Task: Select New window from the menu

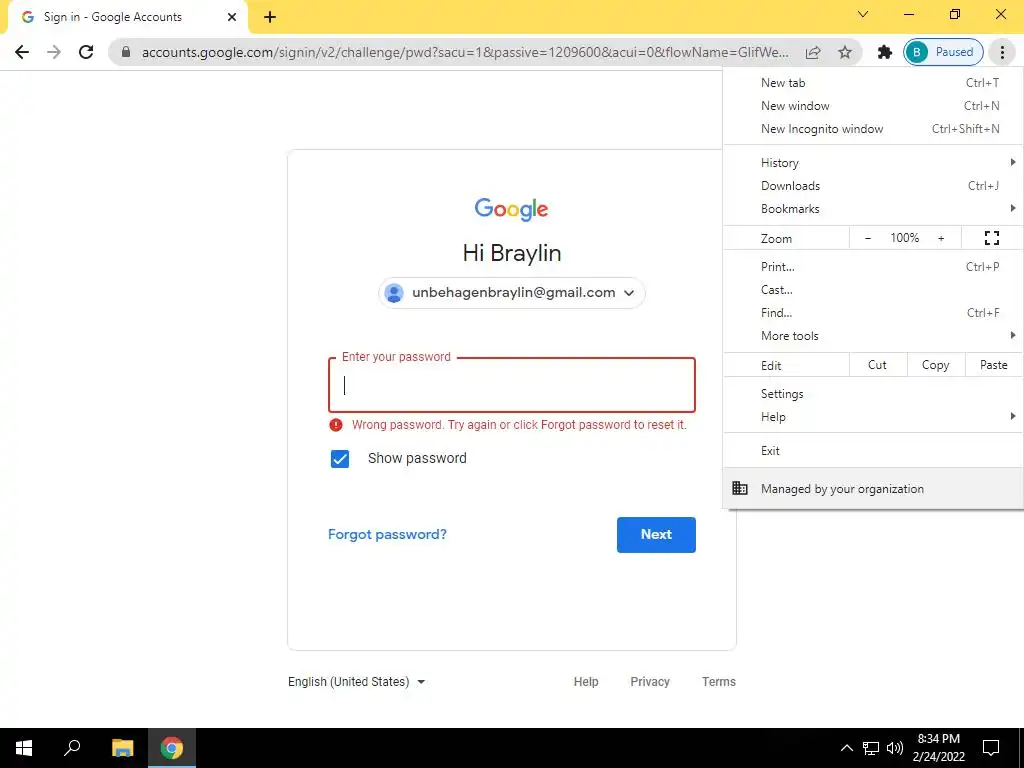Action: [873, 106]
